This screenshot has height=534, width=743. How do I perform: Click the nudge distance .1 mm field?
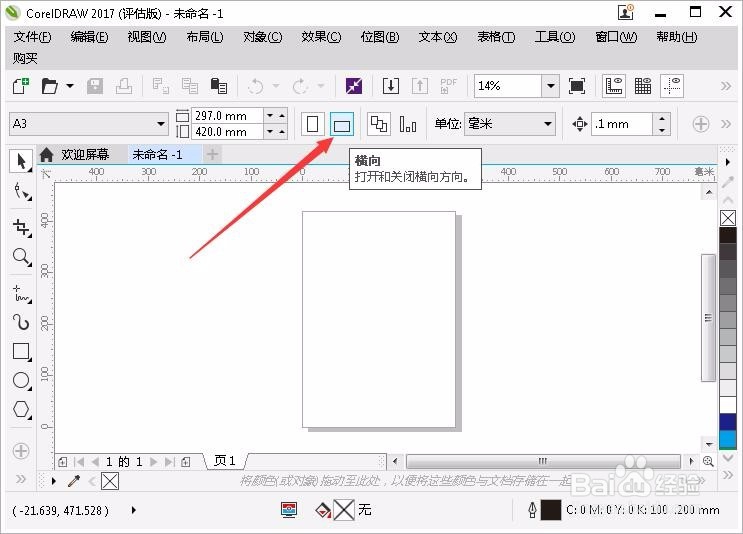pos(622,124)
